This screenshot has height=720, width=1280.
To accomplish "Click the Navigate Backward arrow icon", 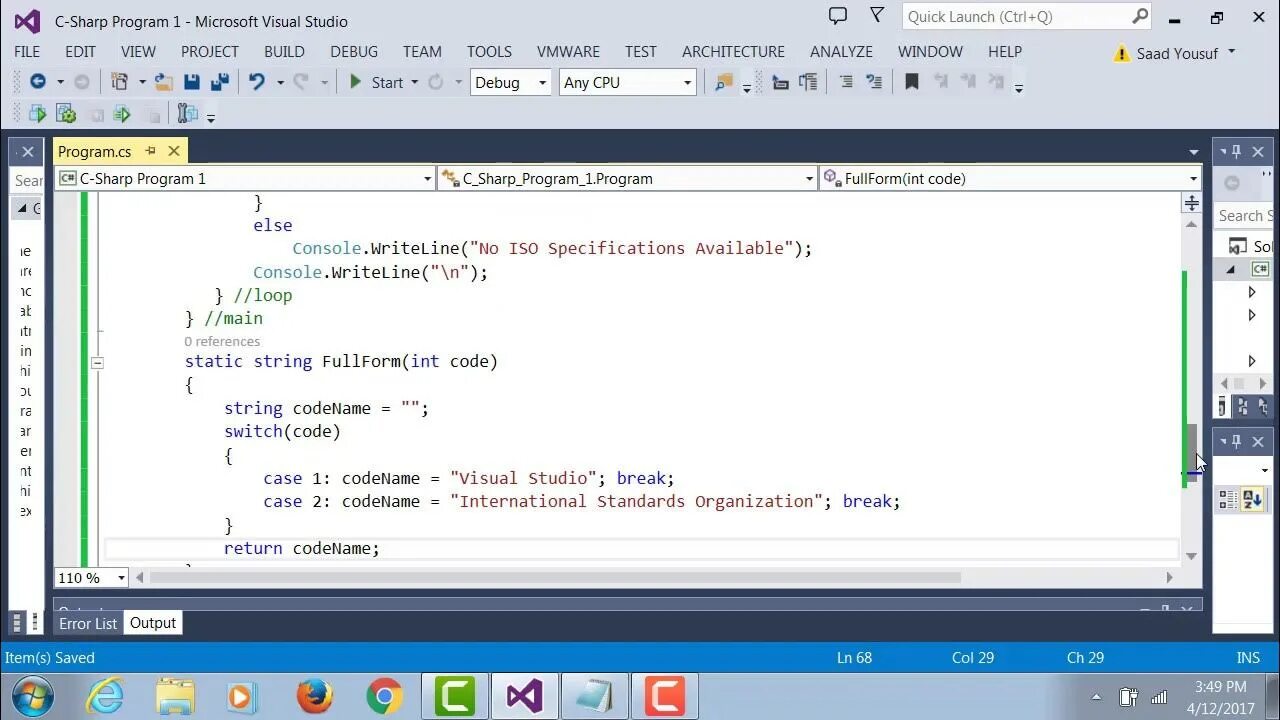I will tap(38, 82).
